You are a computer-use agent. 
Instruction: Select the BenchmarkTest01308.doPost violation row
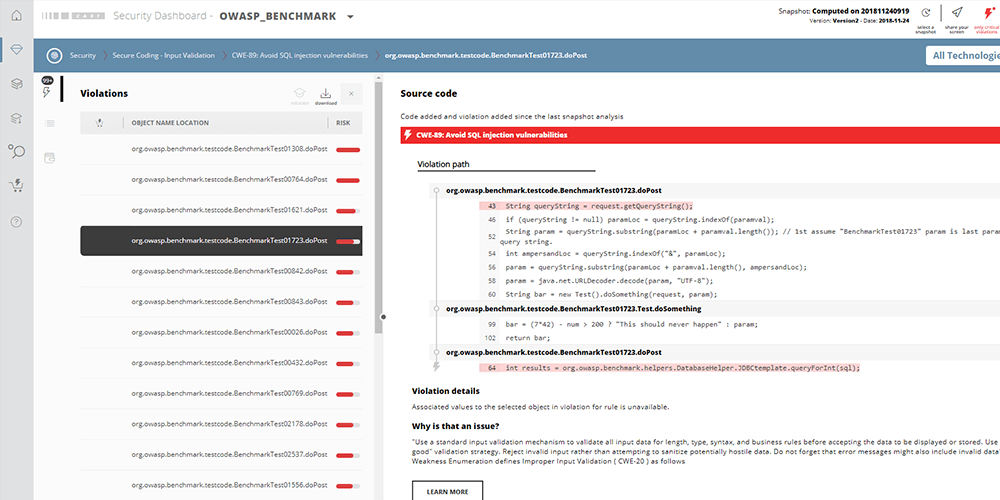pyautogui.click(x=221, y=150)
